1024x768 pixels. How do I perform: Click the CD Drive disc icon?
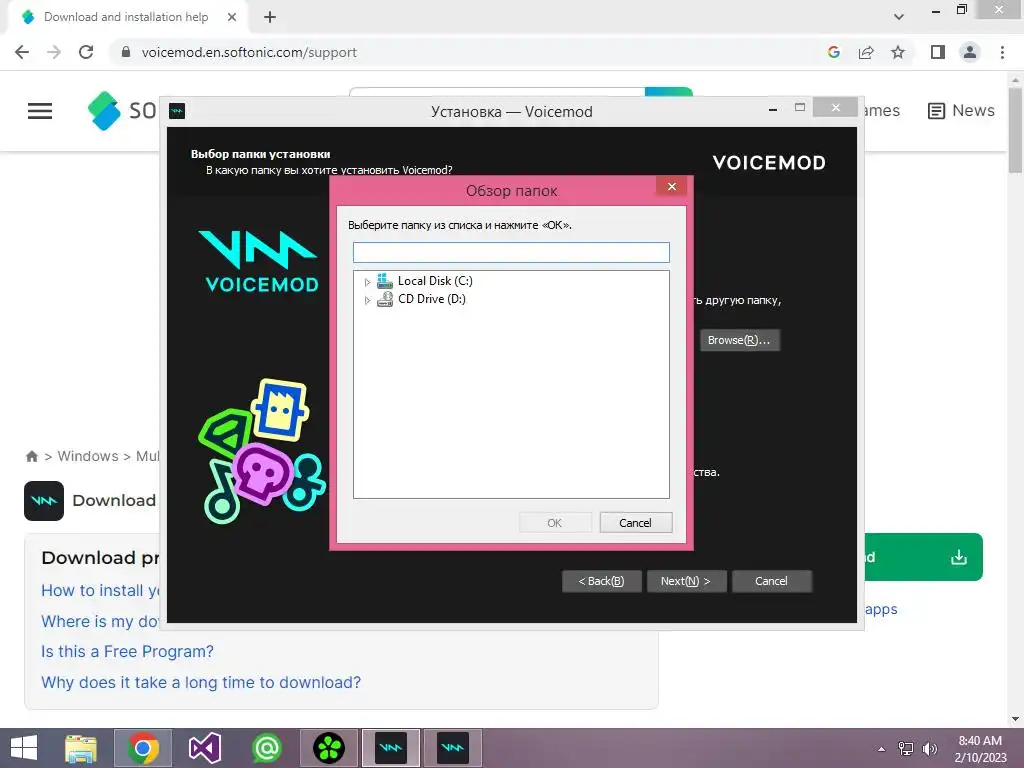385,299
